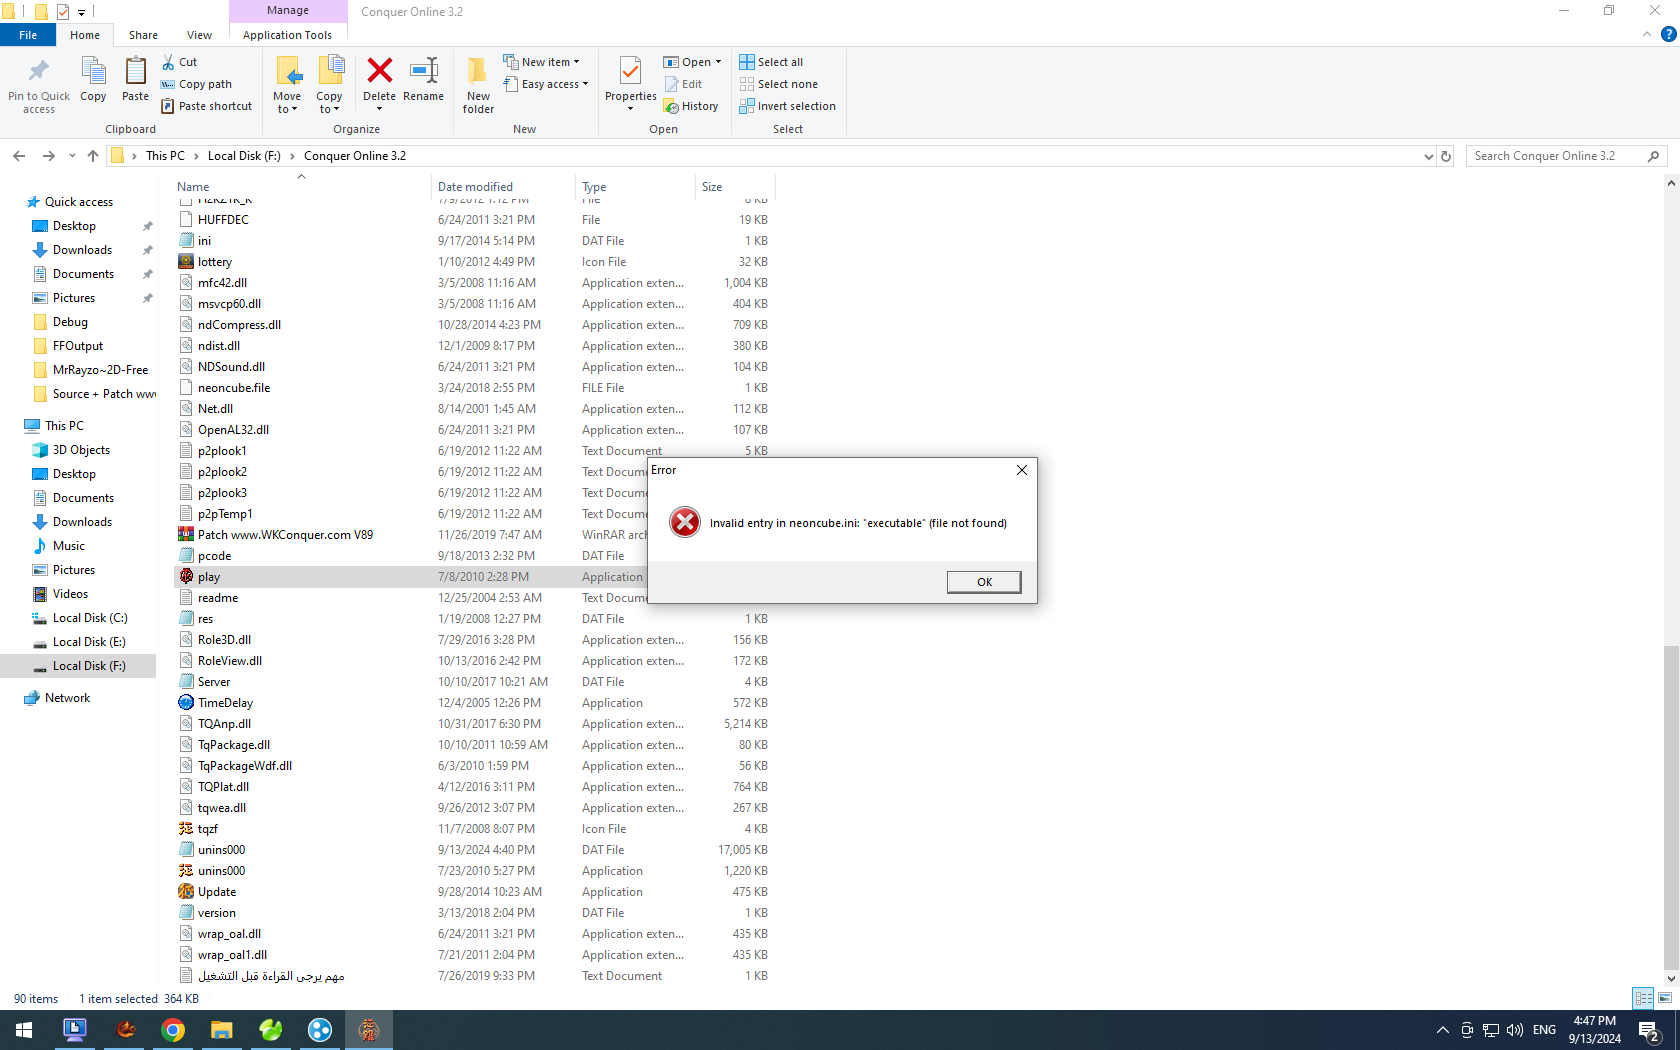
Task: Click the History icon in Open group
Action: (x=691, y=106)
